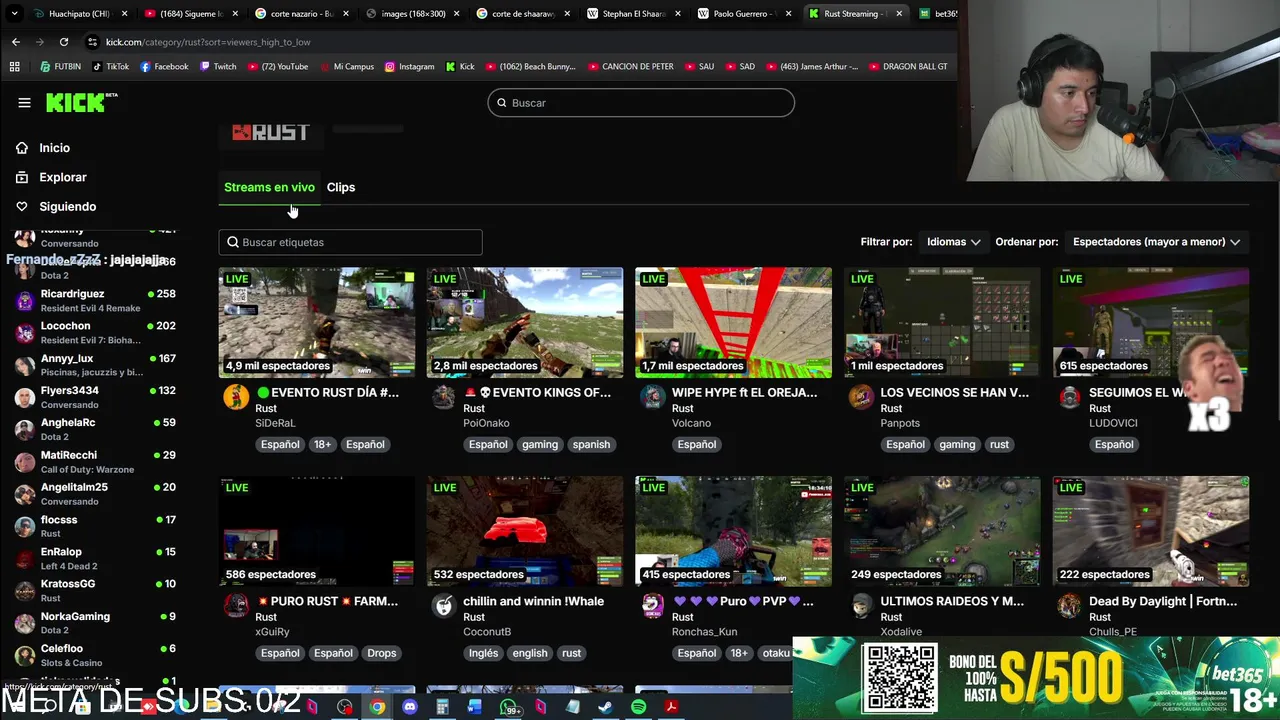Click the Buscar search field
Screen dimensions: 1280x720
tap(641, 103)
